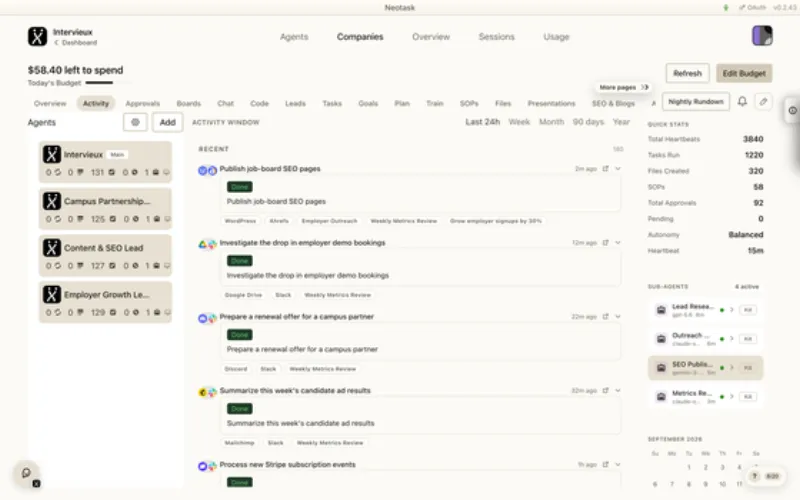
Task: Show More pages double-chevron
Action: (645, 87)
